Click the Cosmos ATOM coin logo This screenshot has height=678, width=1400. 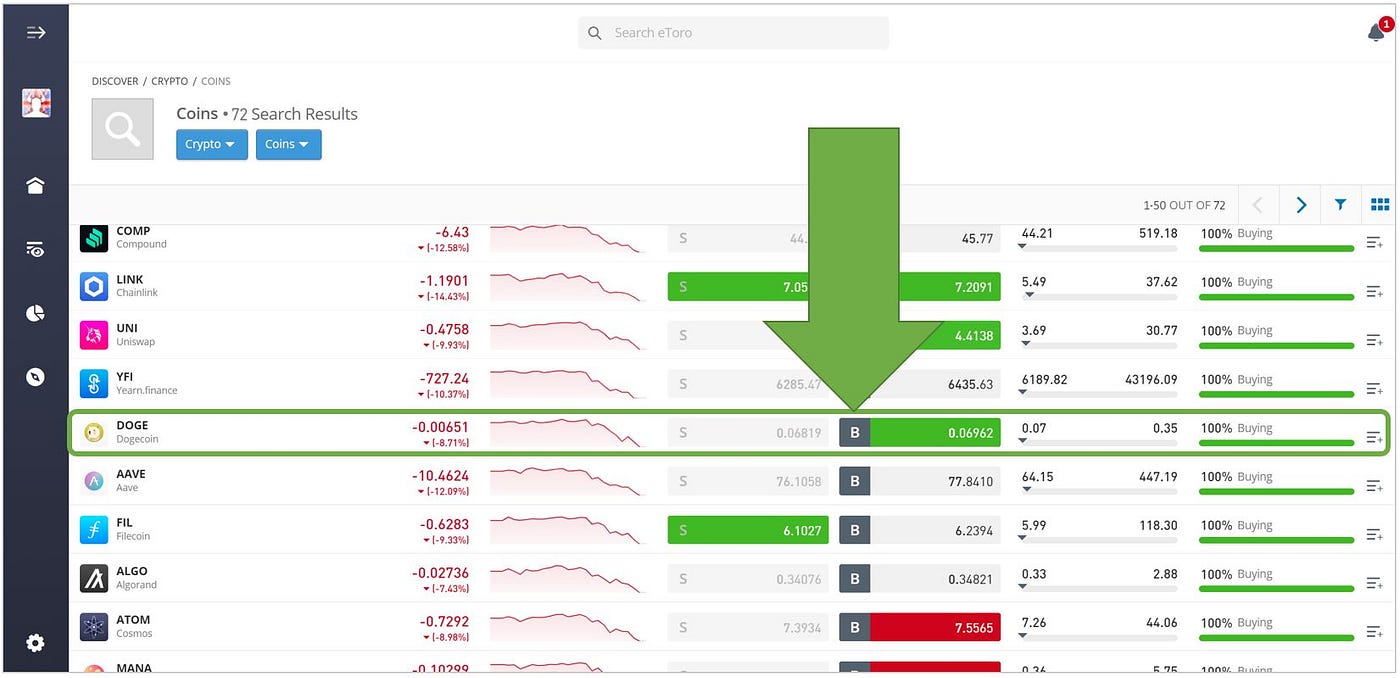[x=94, y=627]
